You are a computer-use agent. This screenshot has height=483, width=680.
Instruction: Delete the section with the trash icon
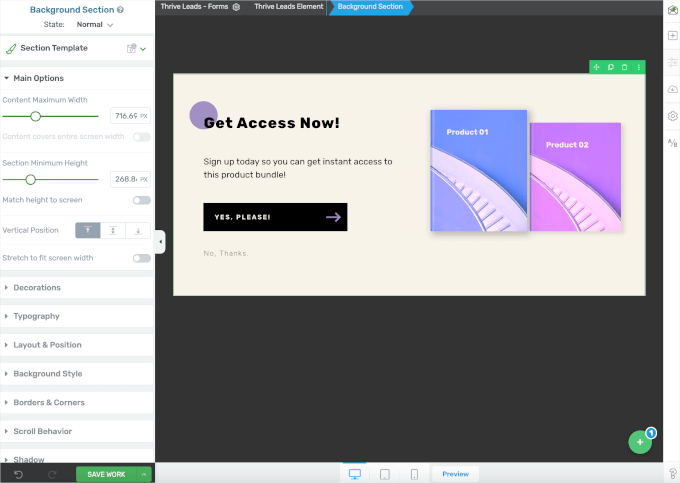(x=624, y=67)
